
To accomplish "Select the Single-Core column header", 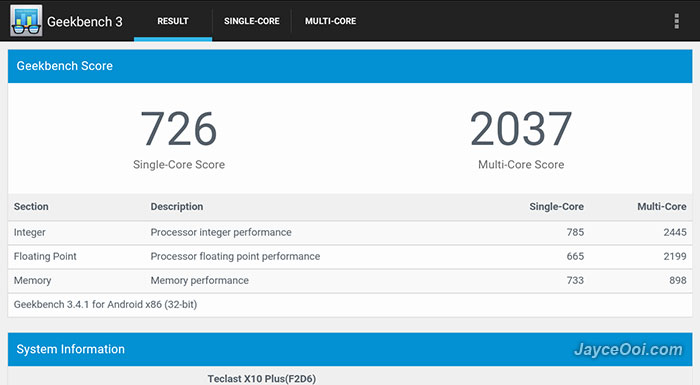I will [556, 206].
